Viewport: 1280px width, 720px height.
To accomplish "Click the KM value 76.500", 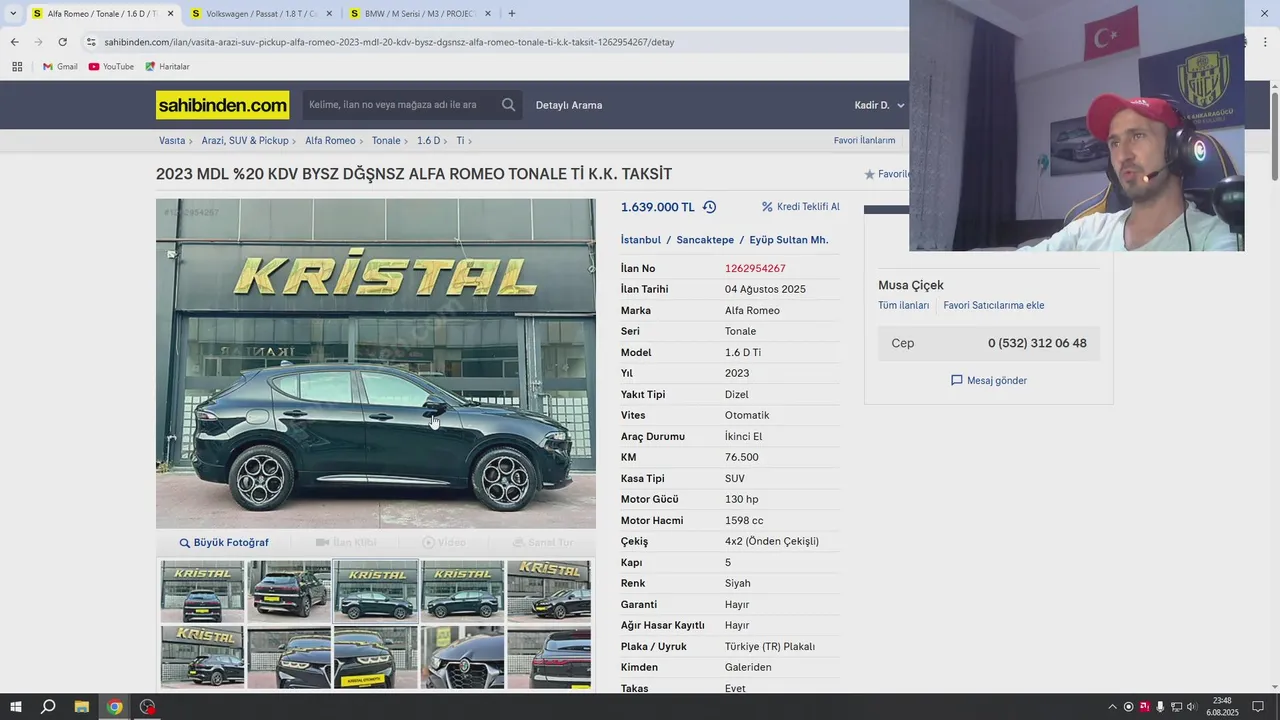I will [x=742, y=457].
